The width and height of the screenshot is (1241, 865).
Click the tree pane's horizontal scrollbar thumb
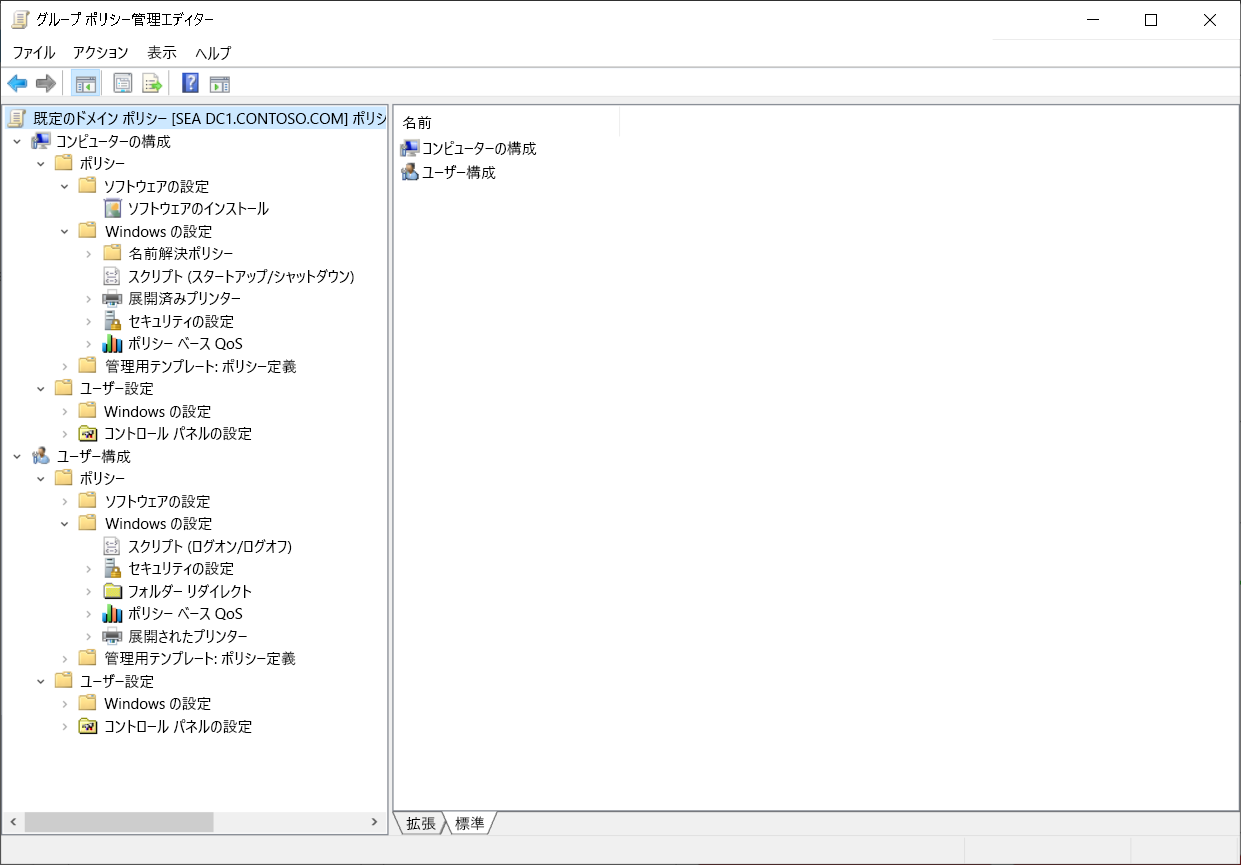click(119, 822)
